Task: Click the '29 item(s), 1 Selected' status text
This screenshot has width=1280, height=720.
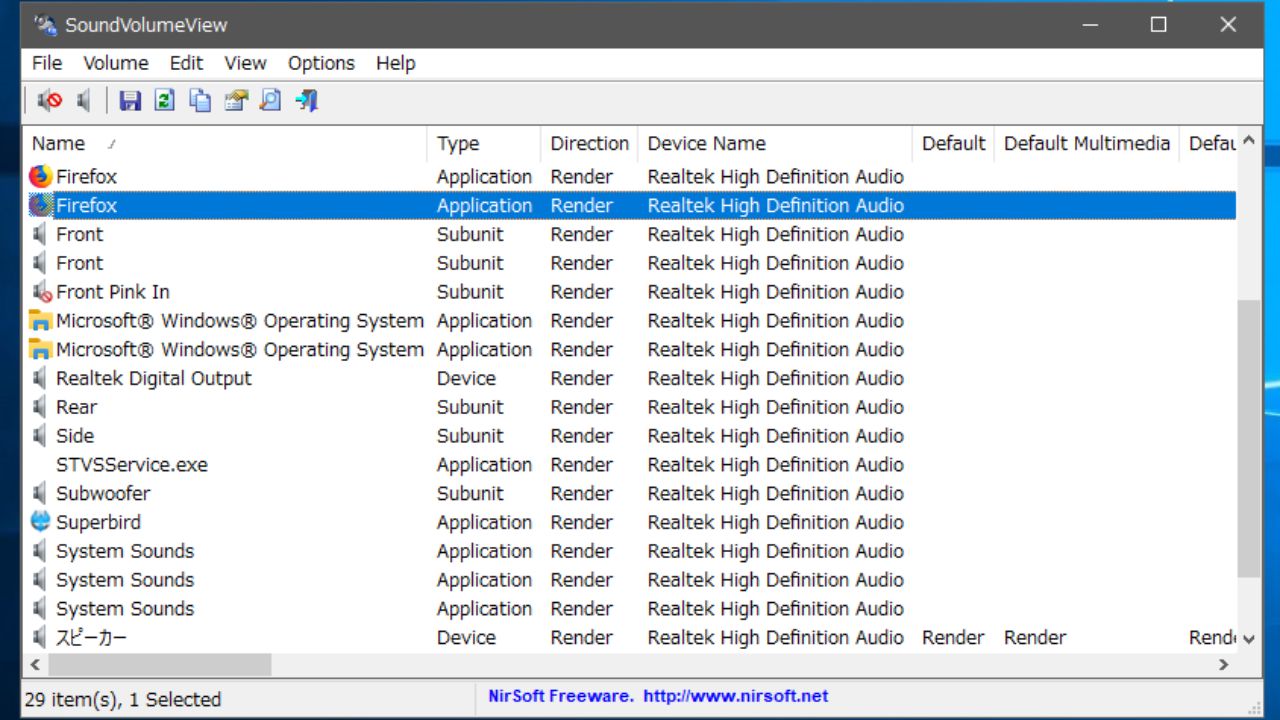Action: [122, 699]
